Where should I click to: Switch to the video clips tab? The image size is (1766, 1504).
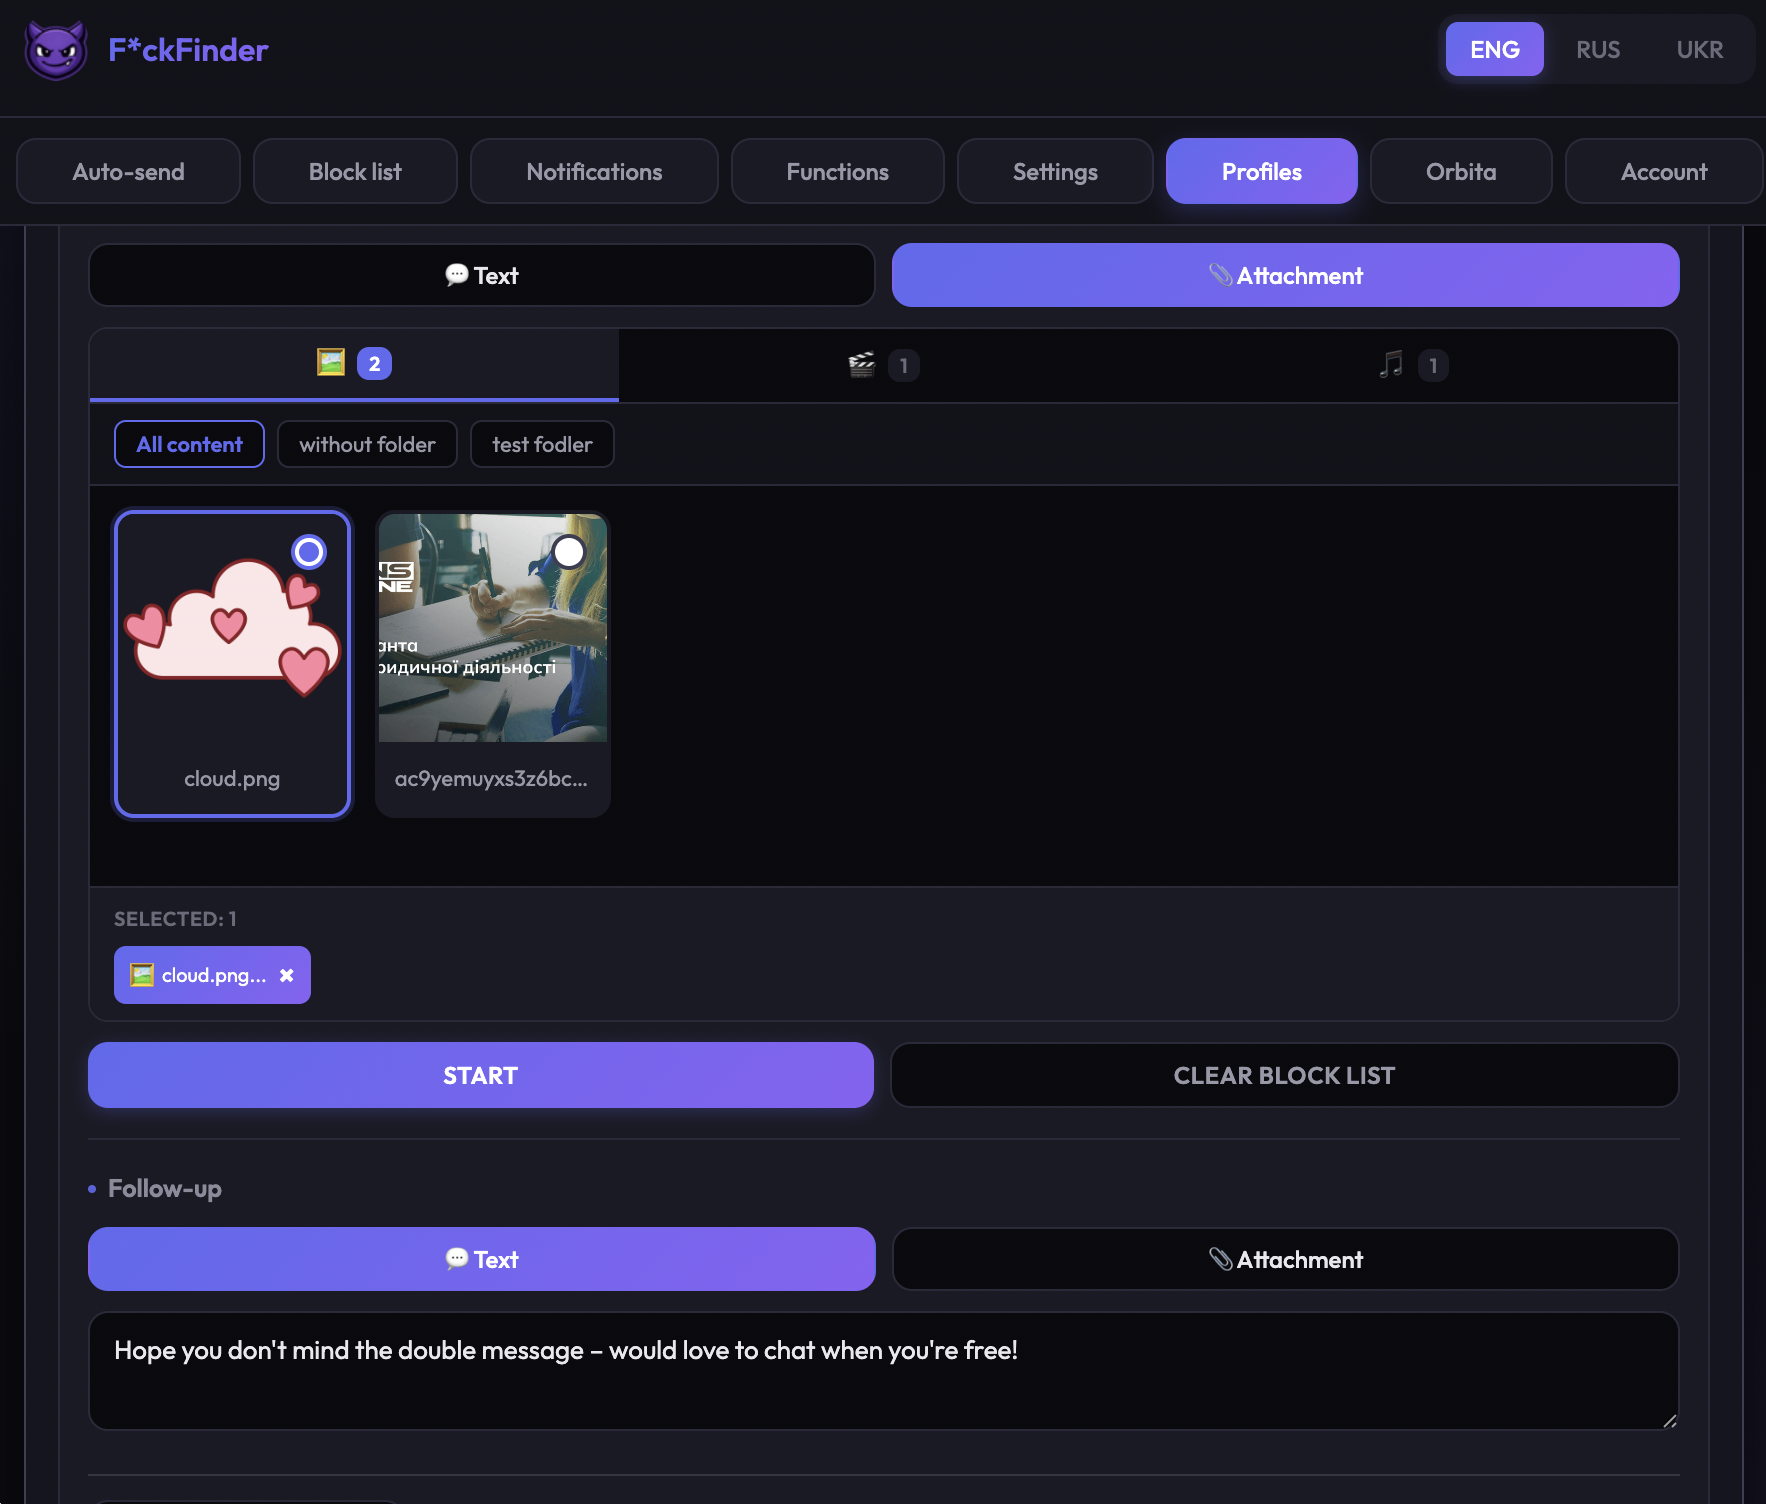click(x=882, y=366)
